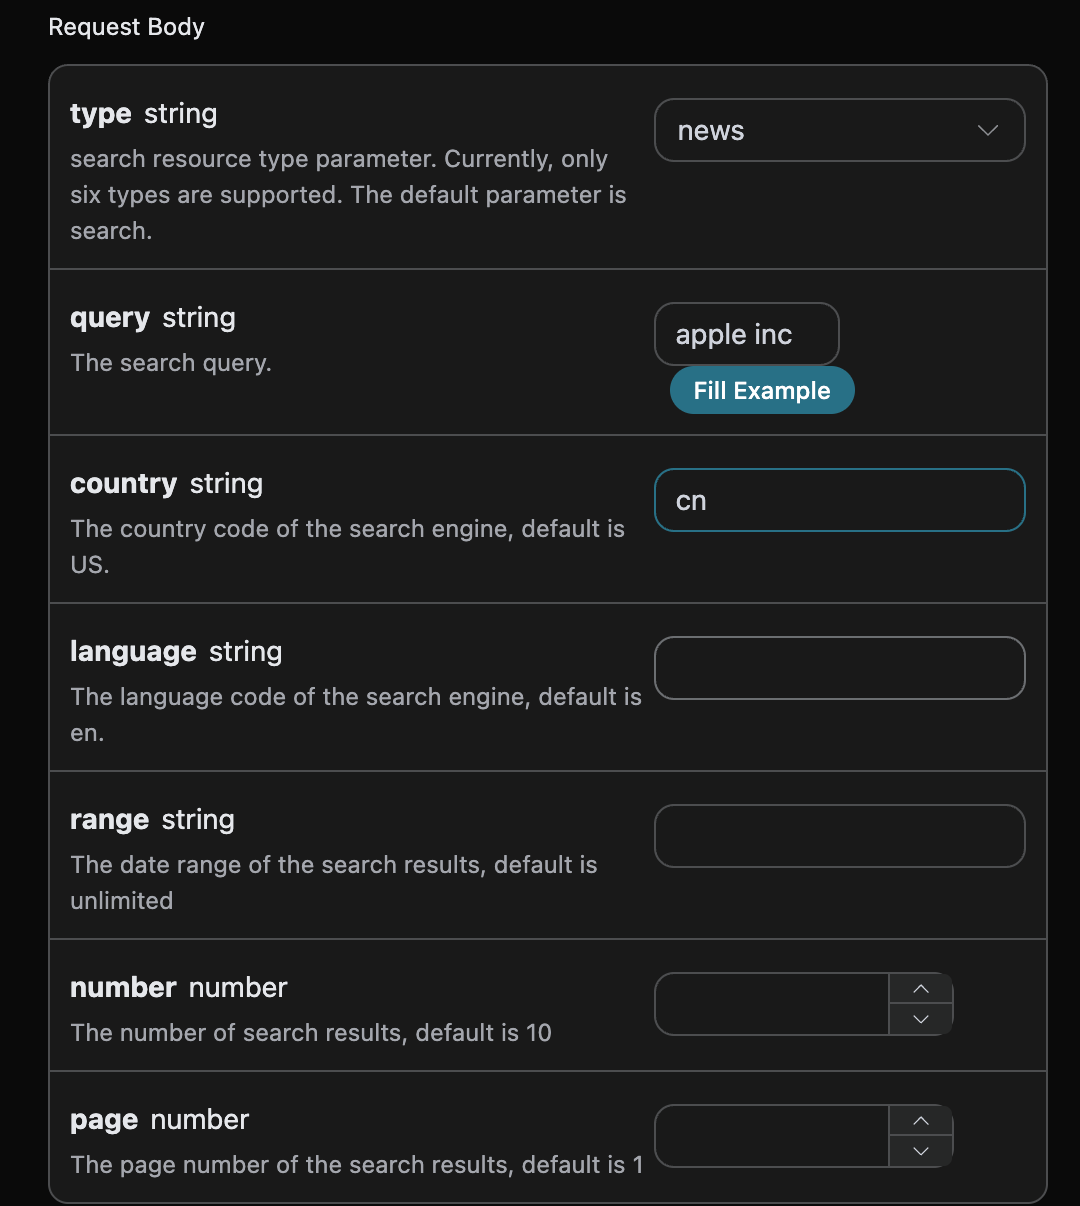Decrement the number field using down arrow
This screenshot has width=1080, height=1206.
coord(921,1019)
